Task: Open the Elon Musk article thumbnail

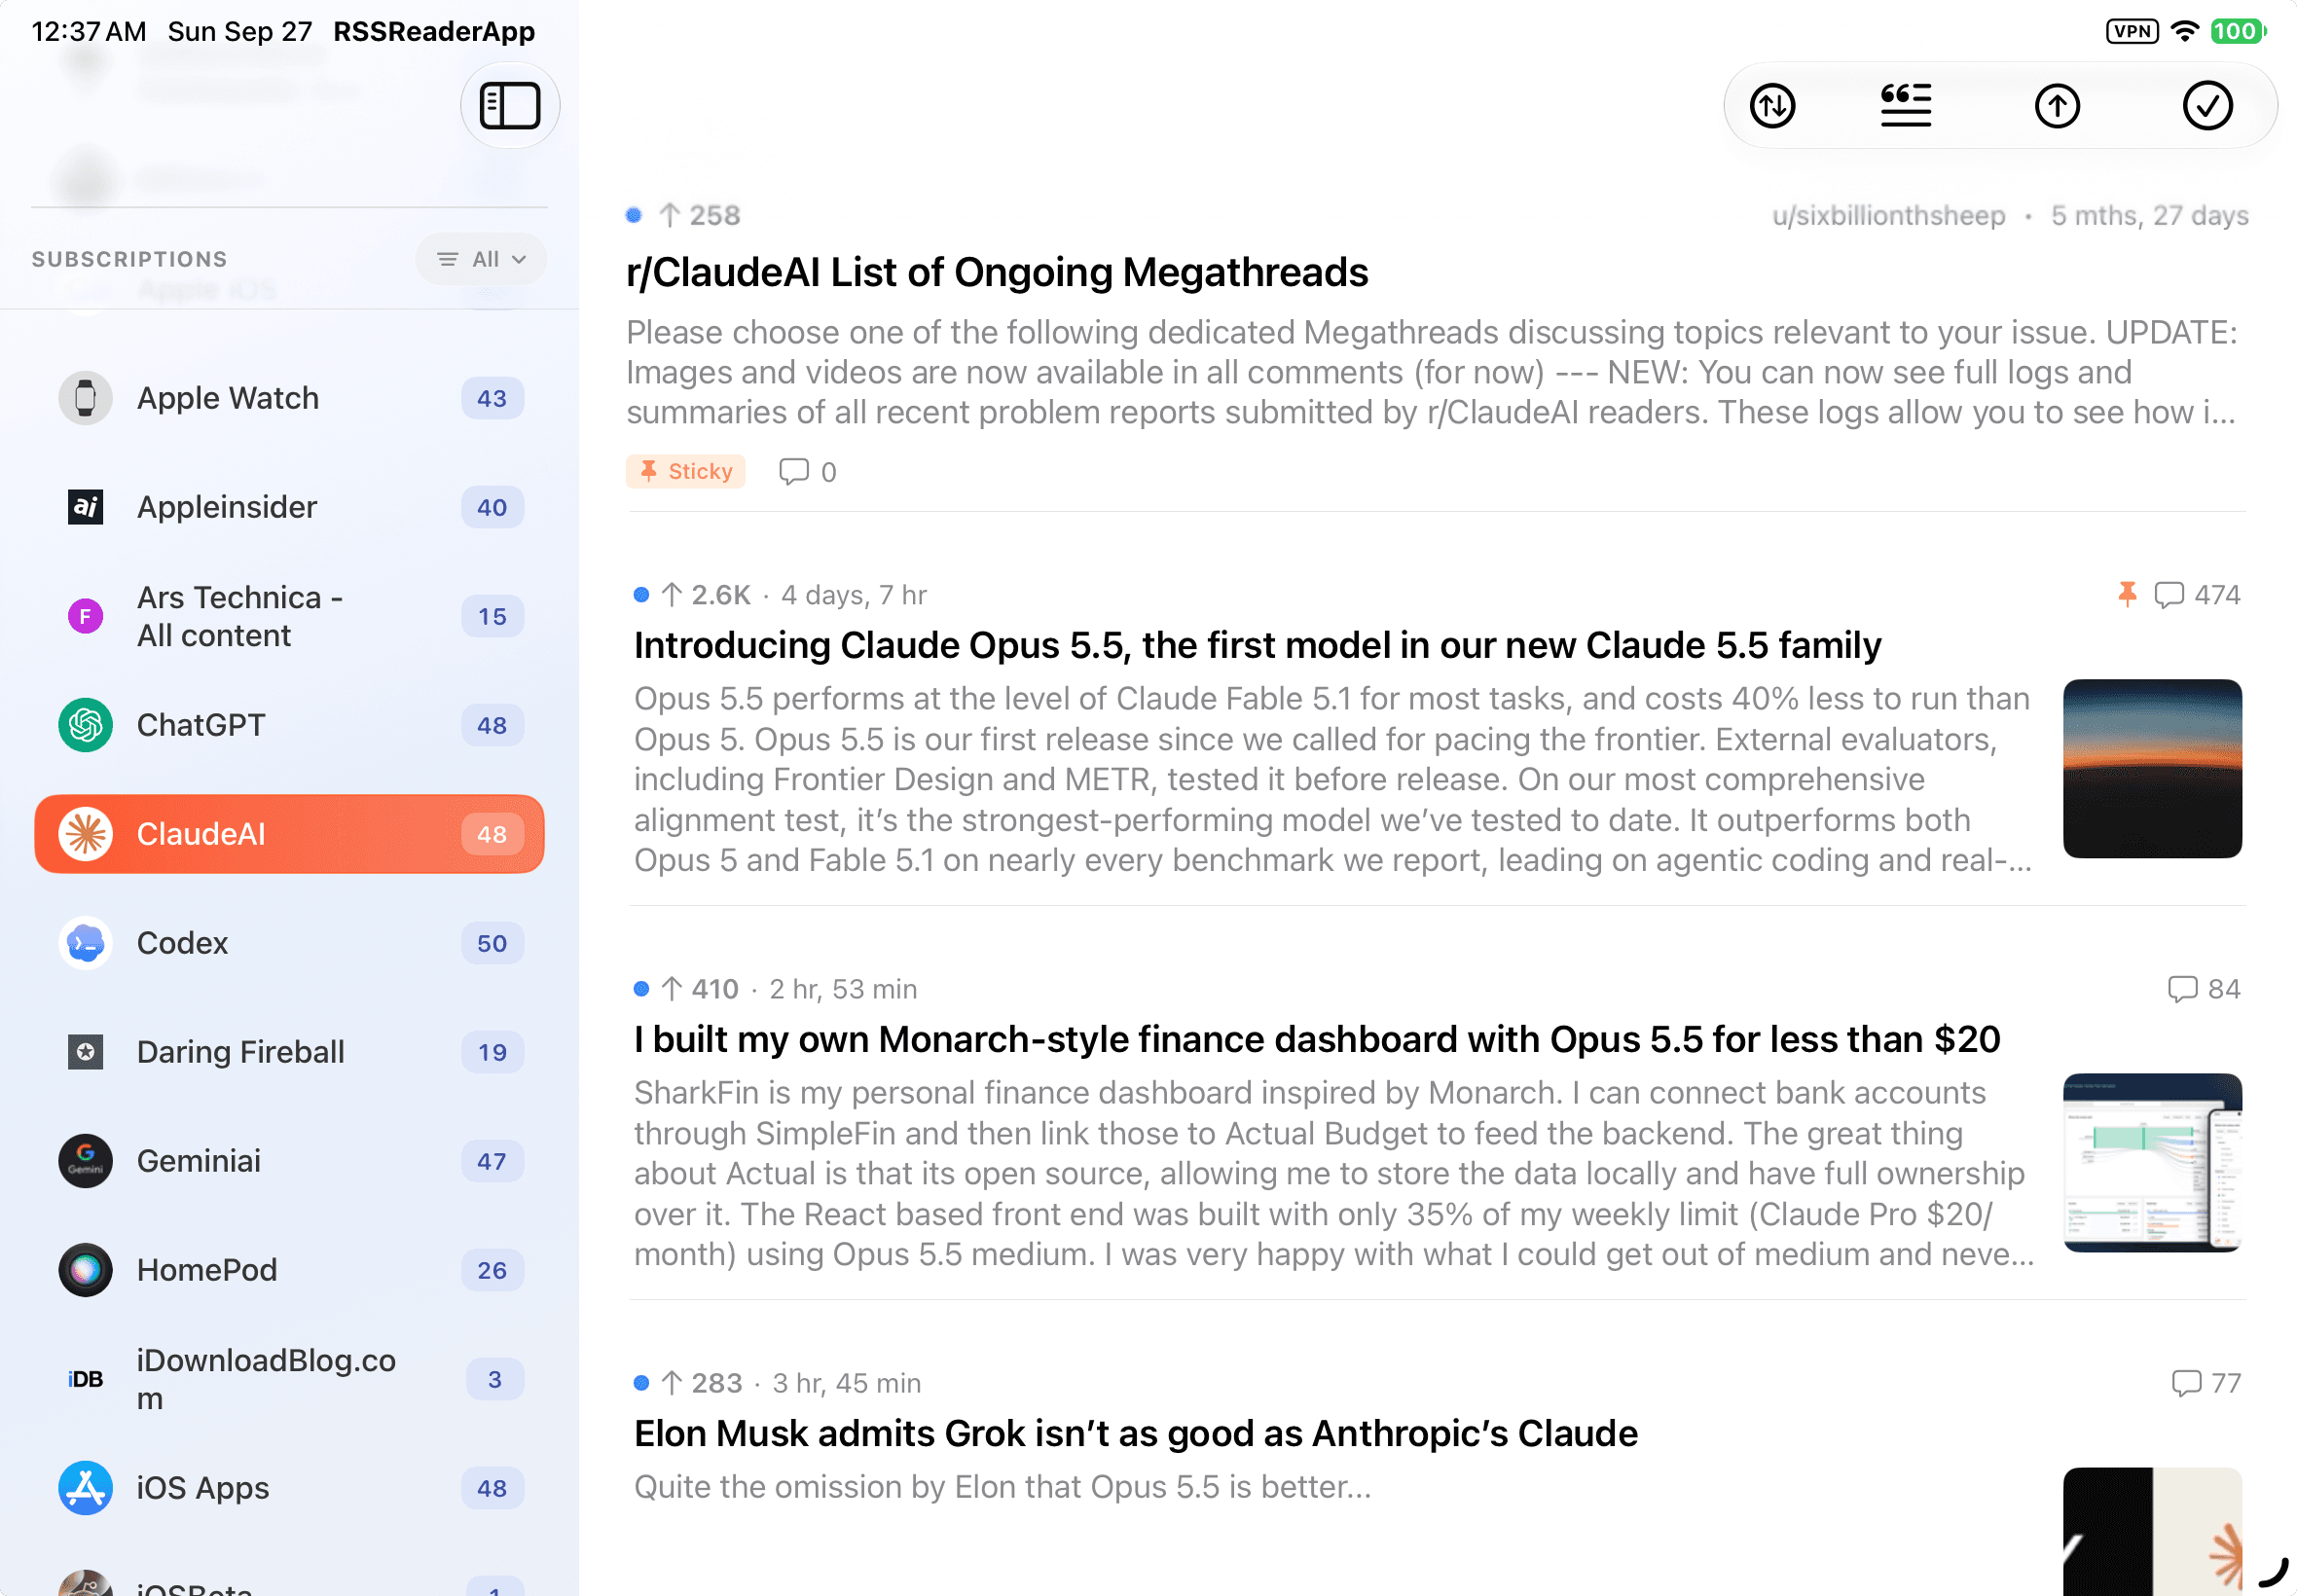Action: point(2152,1531)
